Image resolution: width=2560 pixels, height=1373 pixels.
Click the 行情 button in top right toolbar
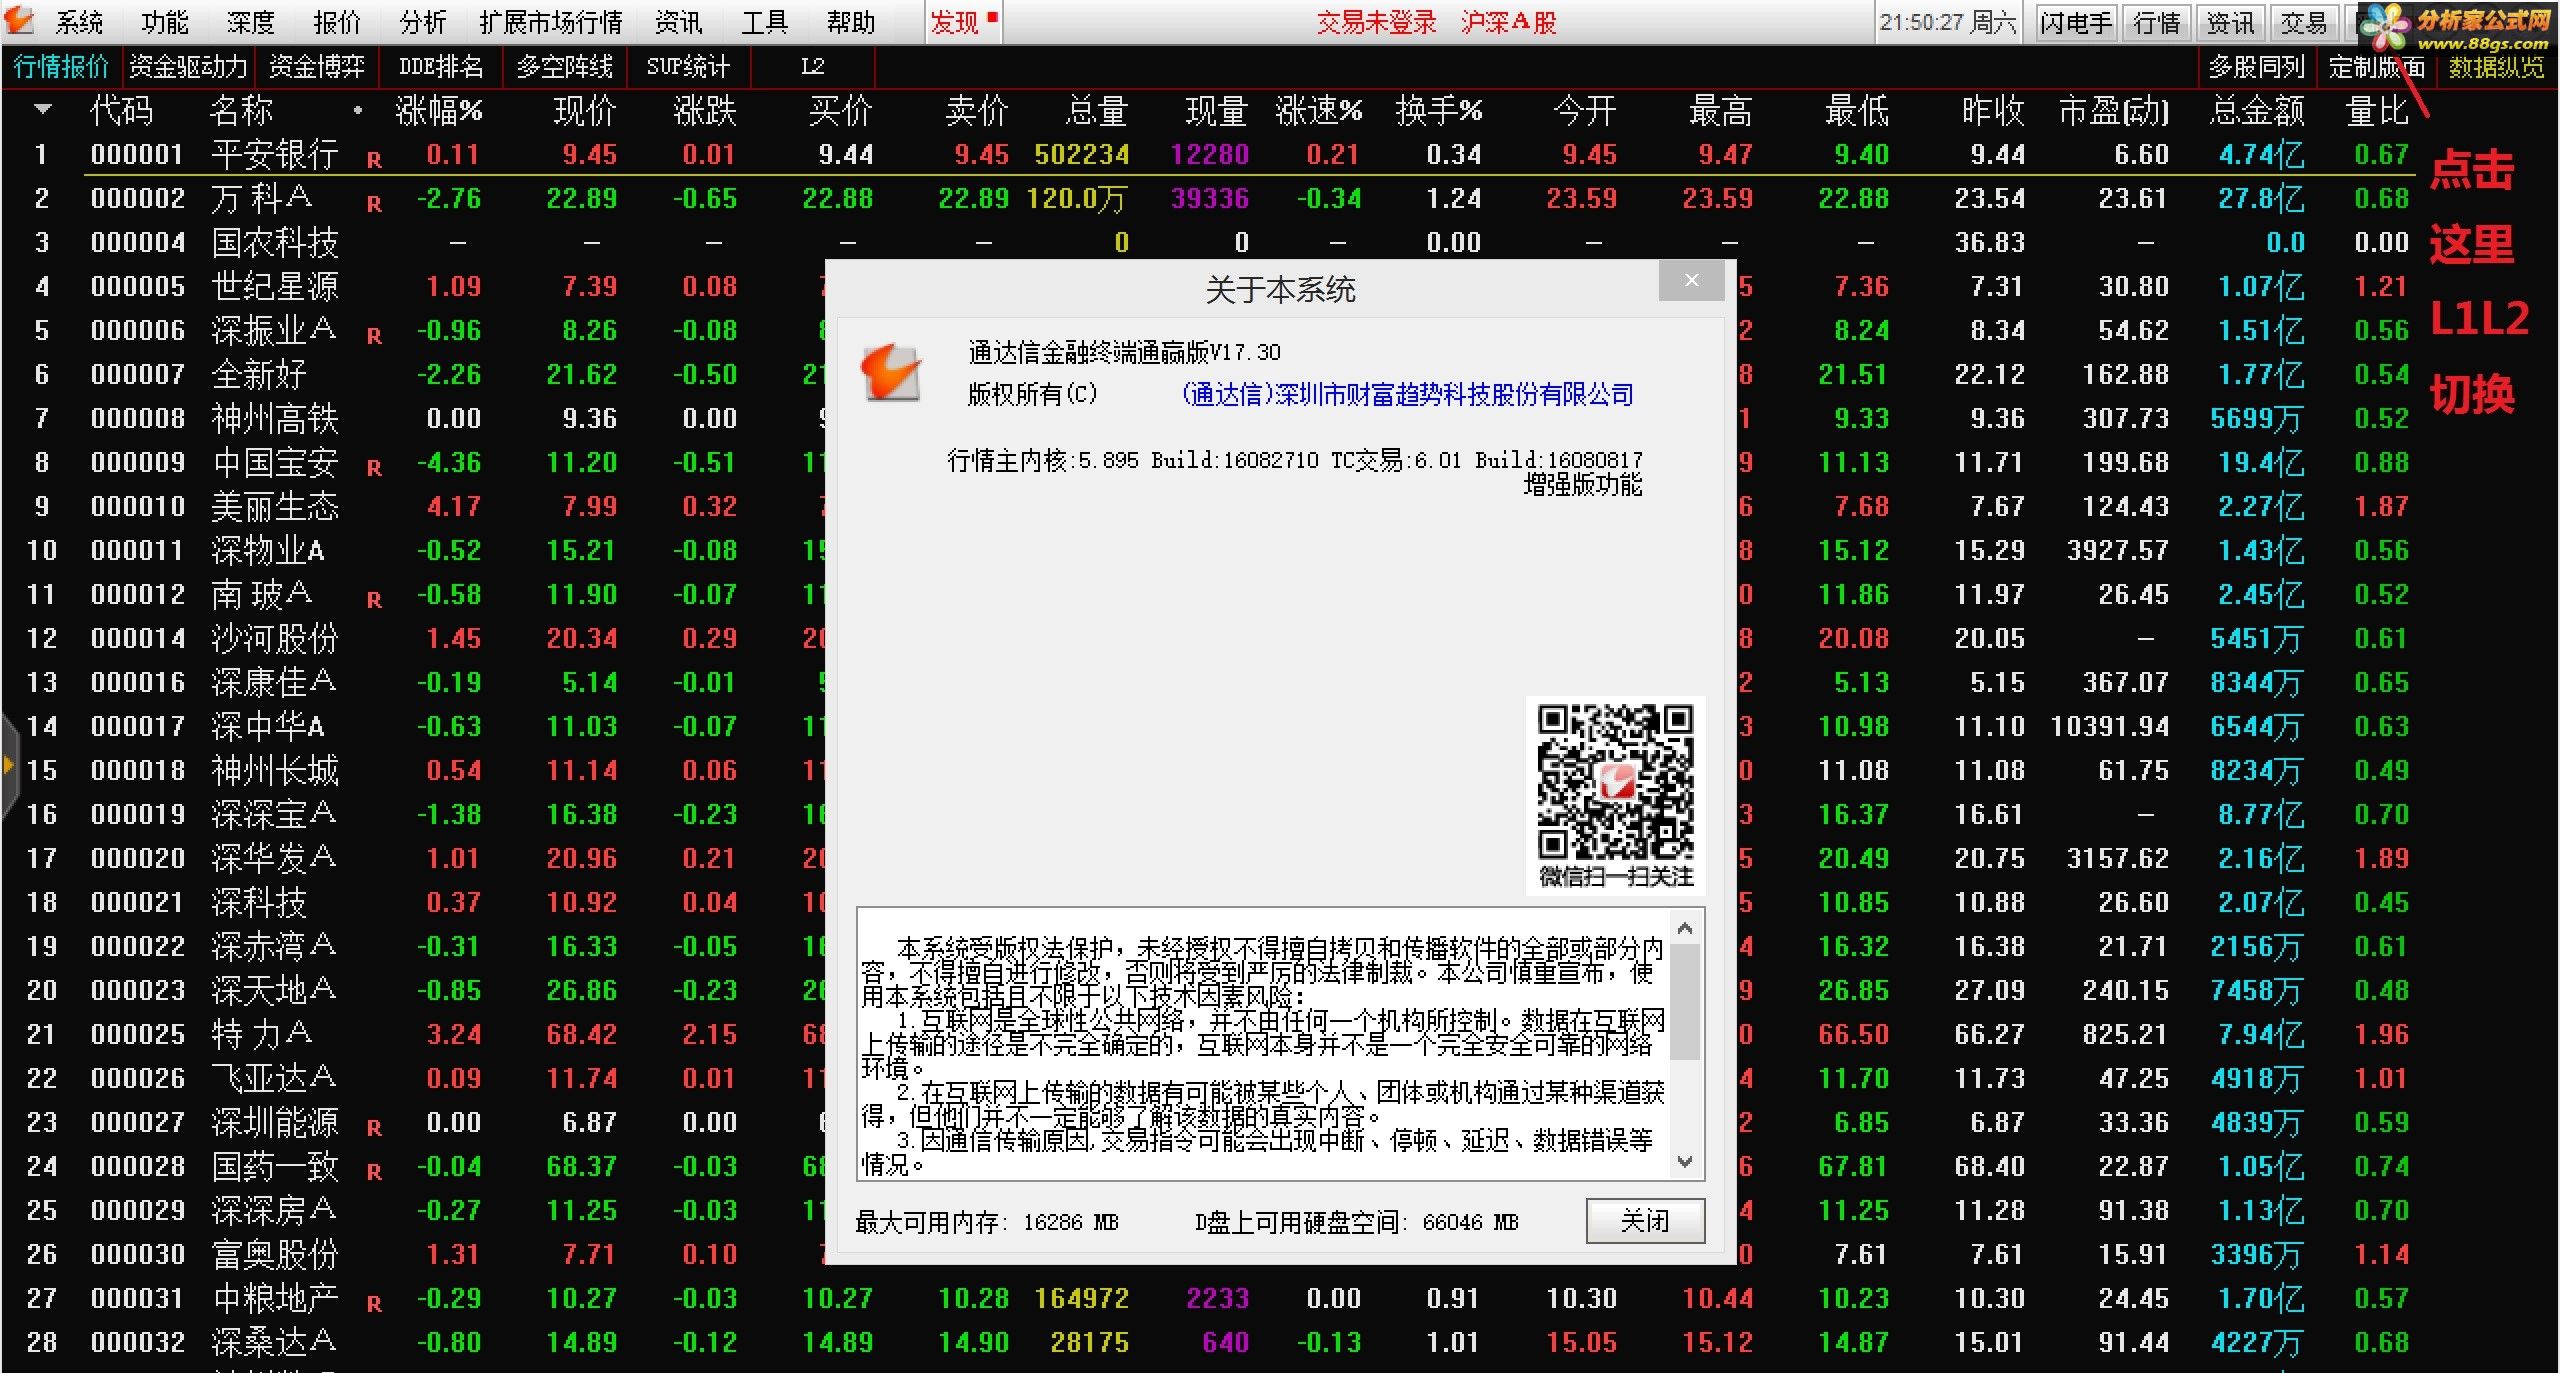click(x=2157, y=22)
